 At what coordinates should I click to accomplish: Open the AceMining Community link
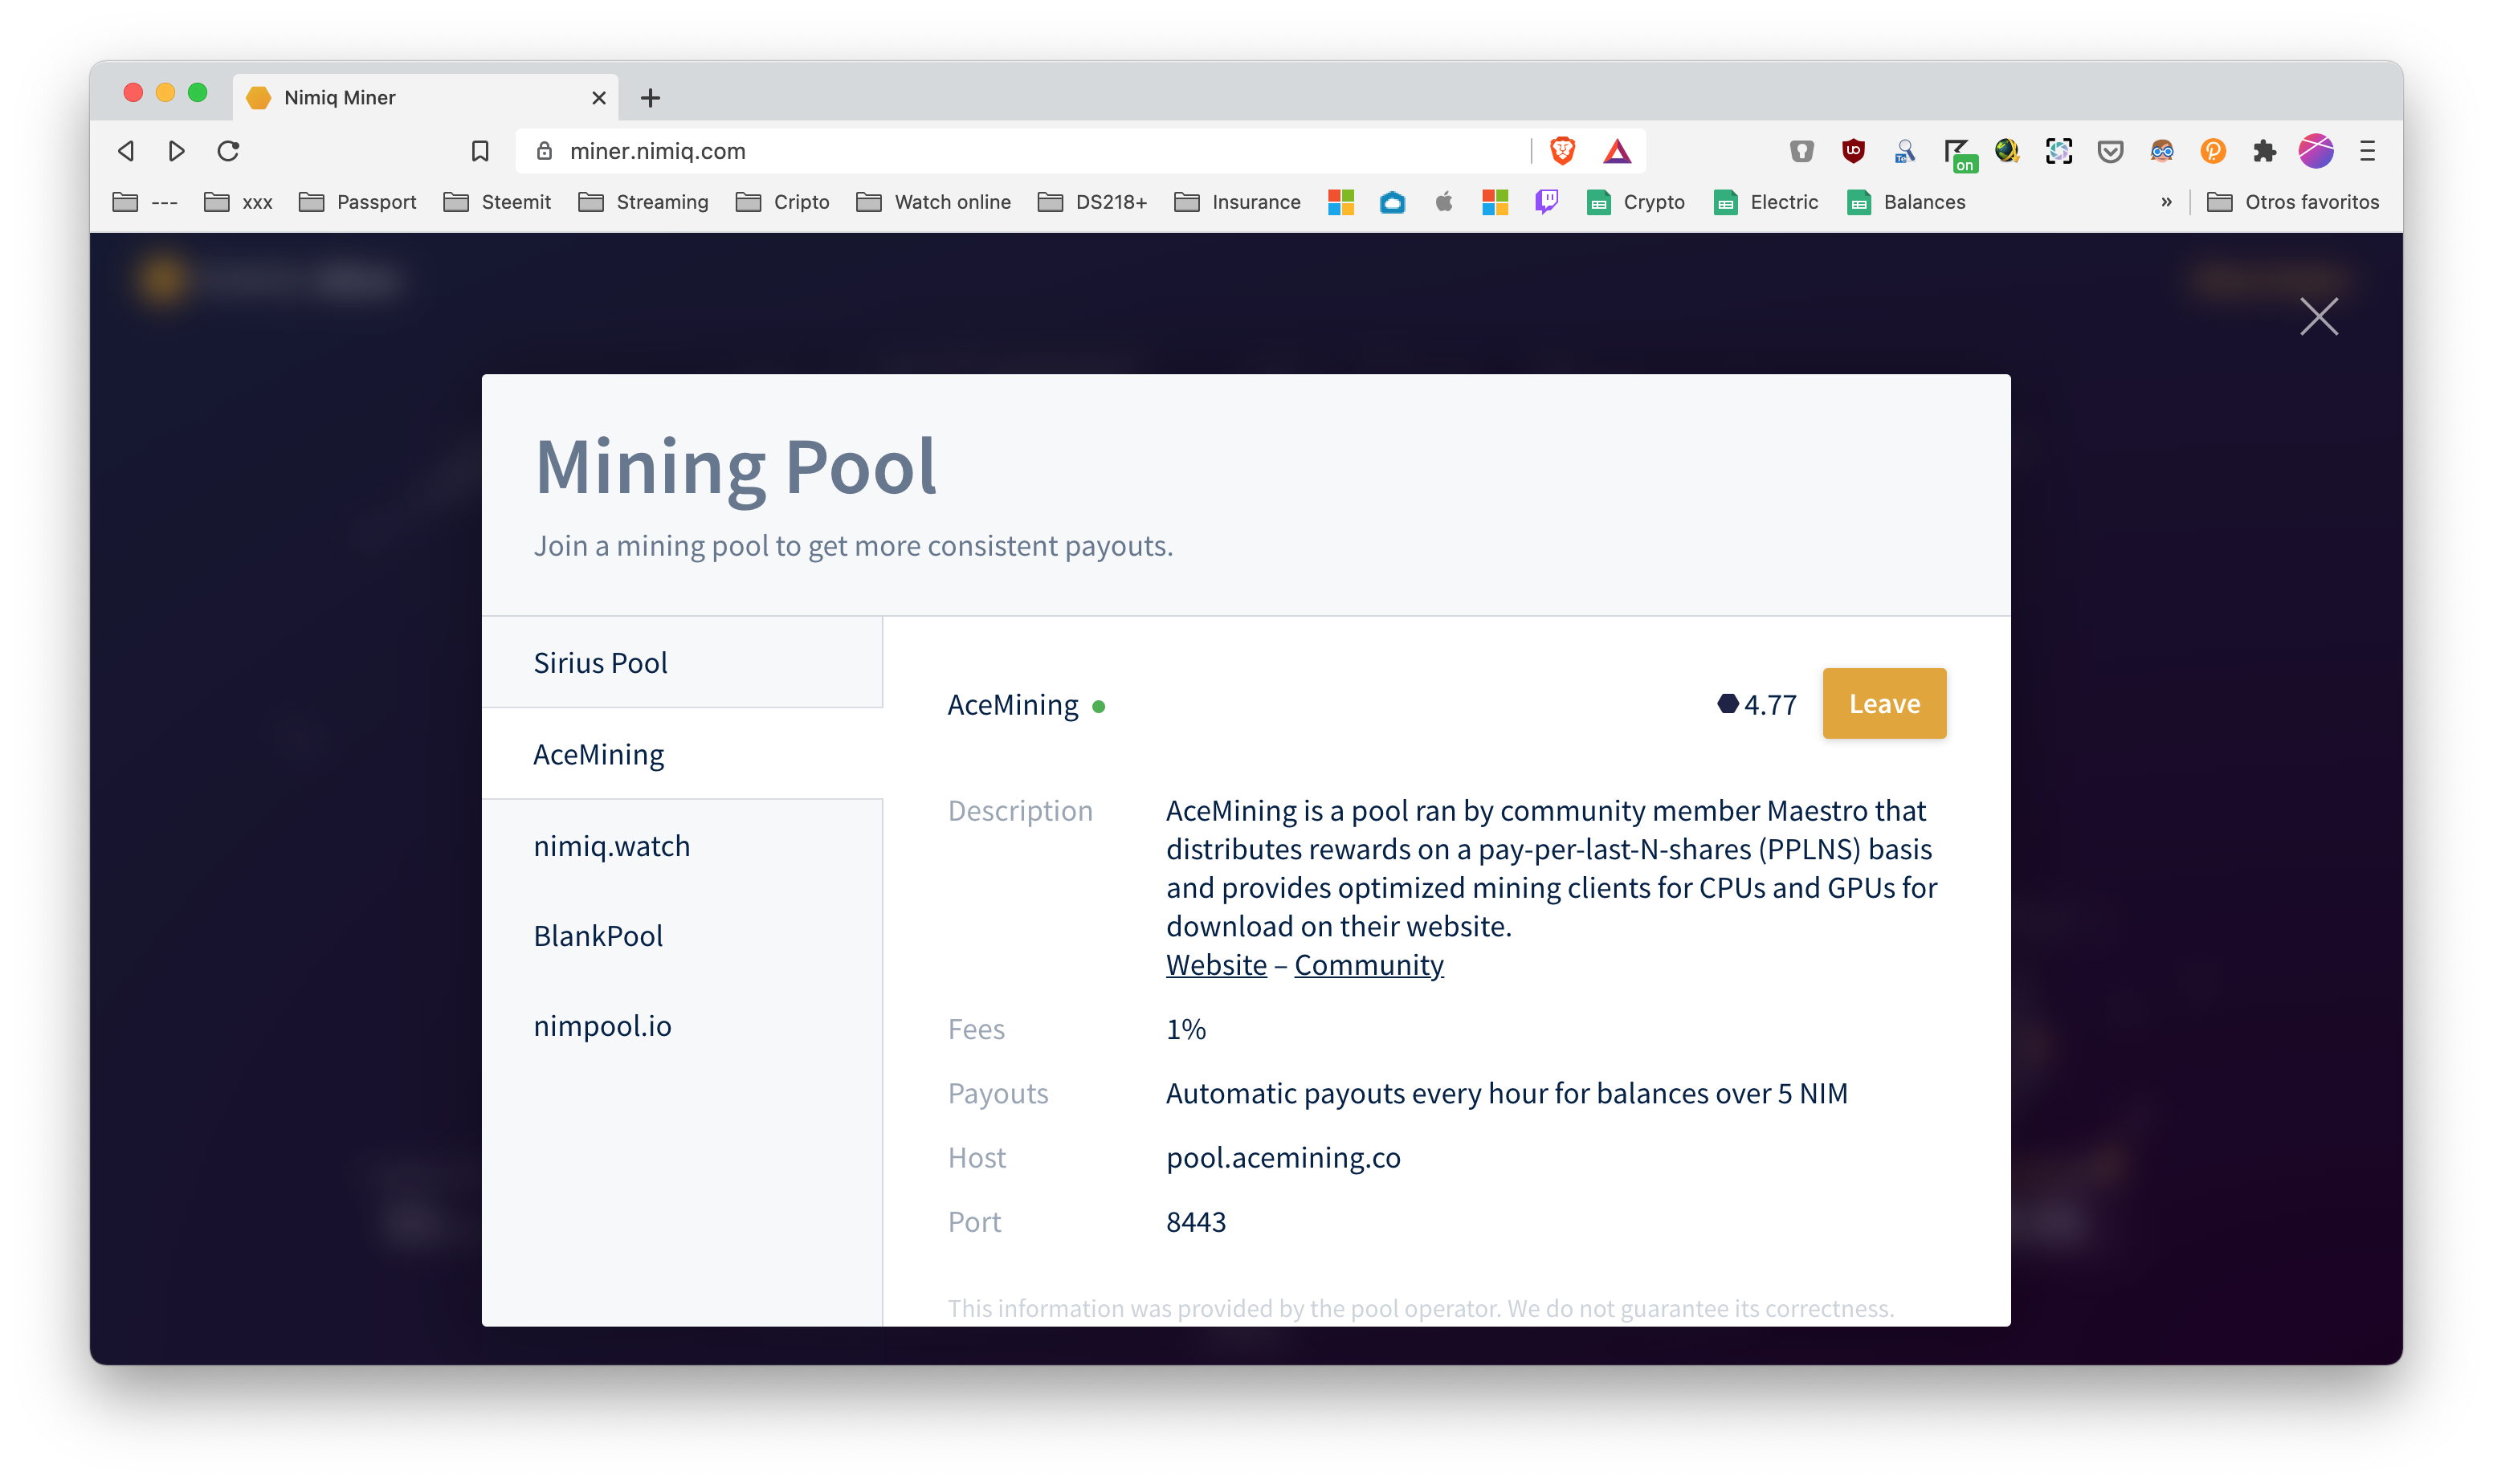click(1369, 965)
